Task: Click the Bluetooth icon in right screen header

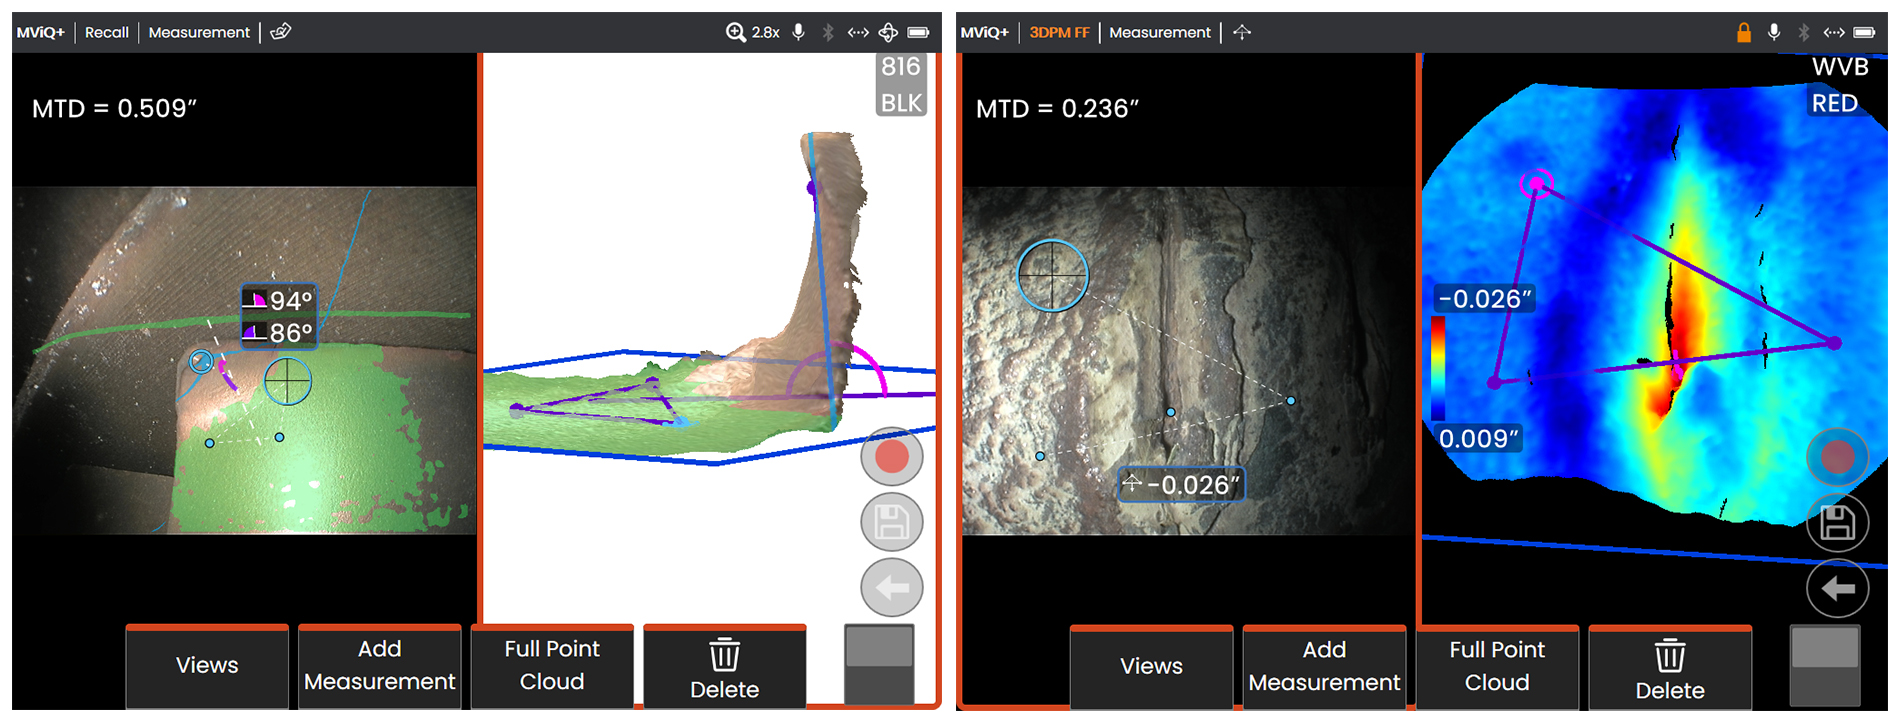Action: pos(1804,32)
